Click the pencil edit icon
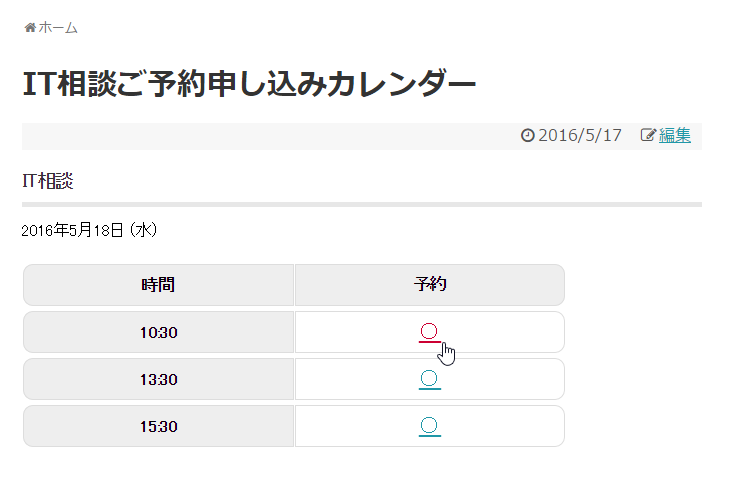The image size is (730, 499). [x=648, y=136]
